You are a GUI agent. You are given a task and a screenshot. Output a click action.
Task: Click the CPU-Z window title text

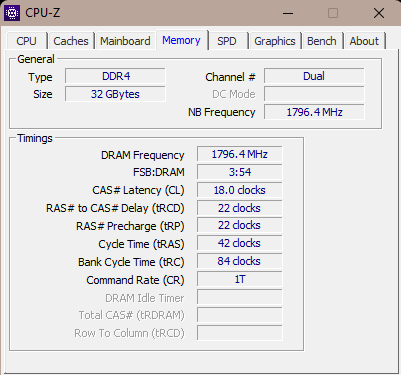click(42, 13)
